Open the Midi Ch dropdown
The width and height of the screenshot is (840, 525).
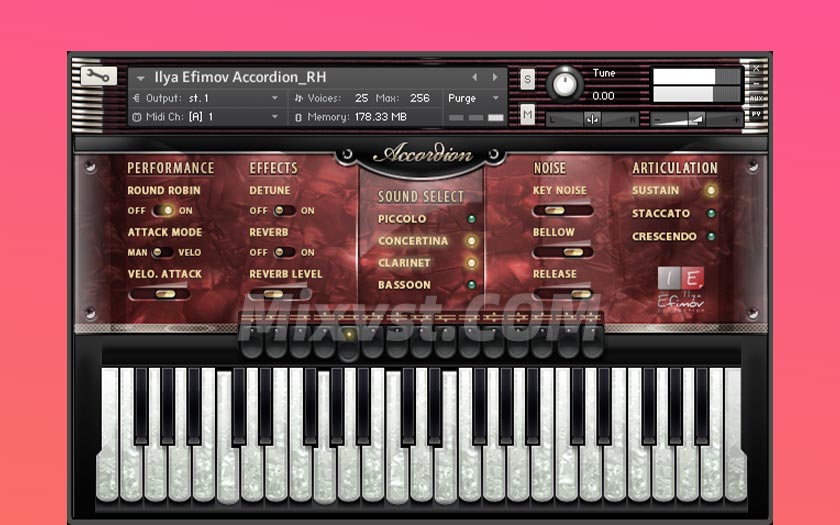(275, 117)
